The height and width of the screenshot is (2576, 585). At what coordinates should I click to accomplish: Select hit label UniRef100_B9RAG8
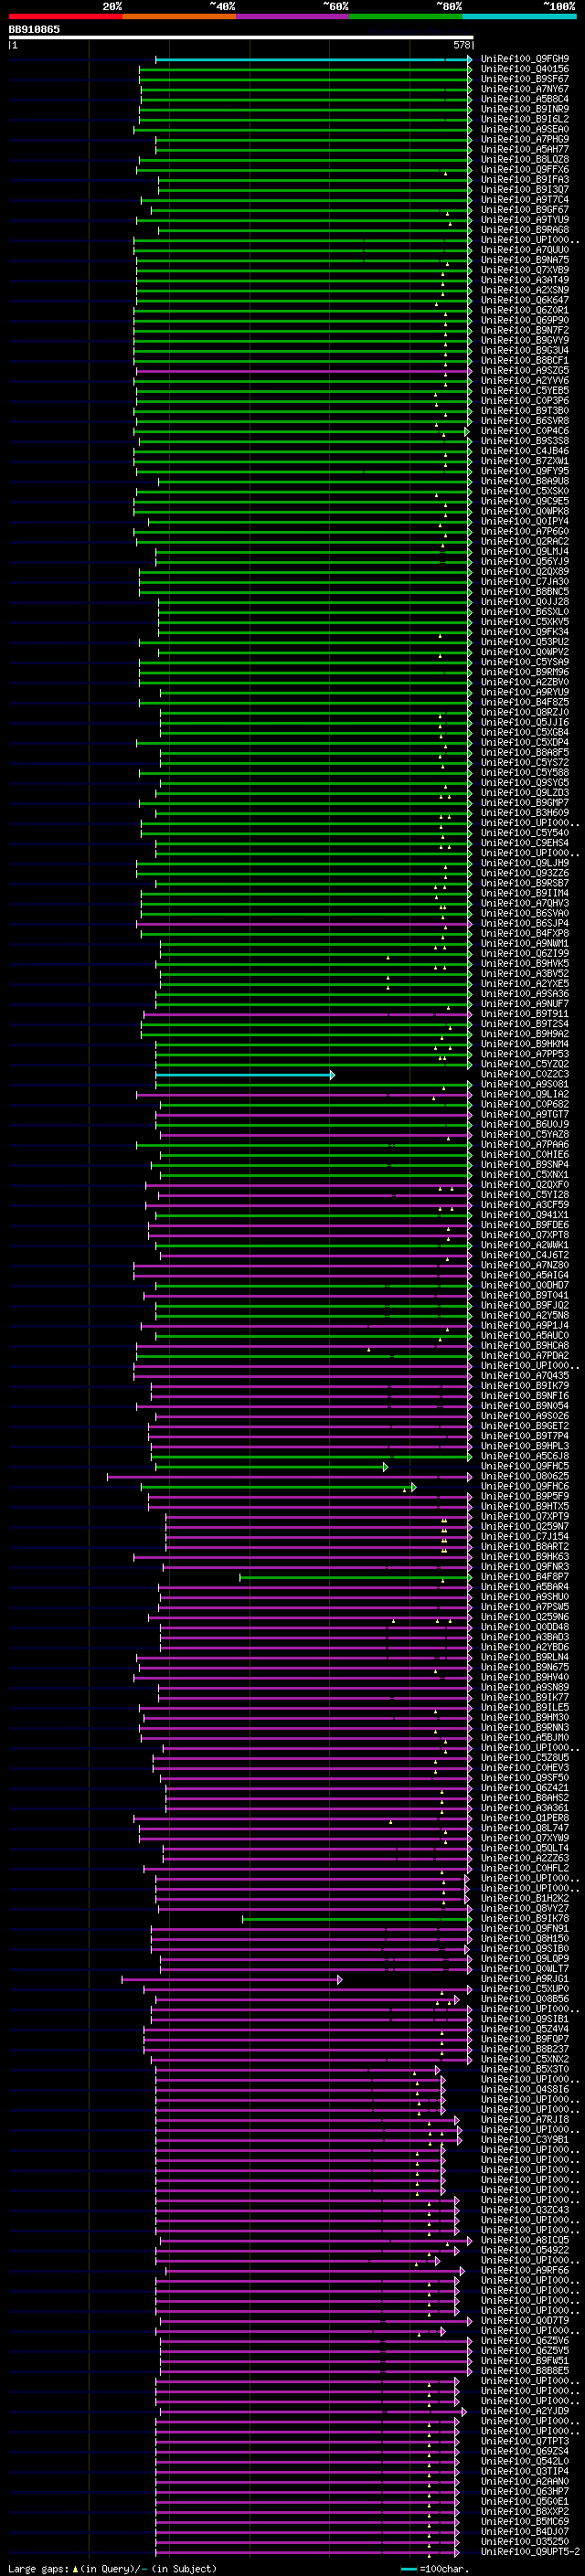click(x=525, y=230)
